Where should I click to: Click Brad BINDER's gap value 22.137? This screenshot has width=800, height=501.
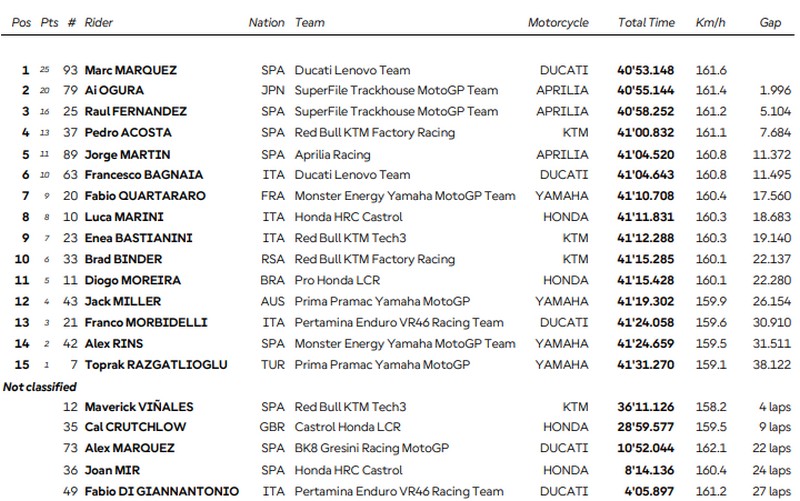click(771, 259)
